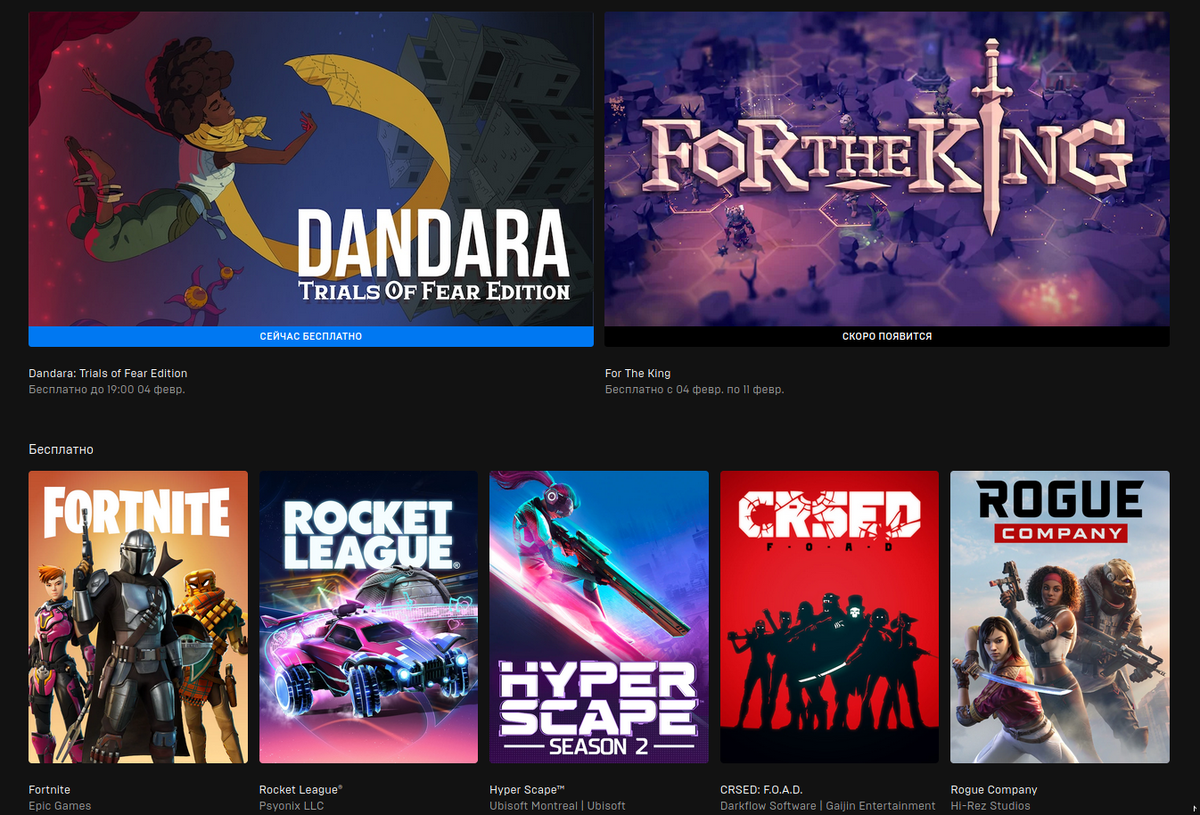Click Darkflow Software | Gaijin Entertainment text
The image size is (1200, 815).
(828, 806)
